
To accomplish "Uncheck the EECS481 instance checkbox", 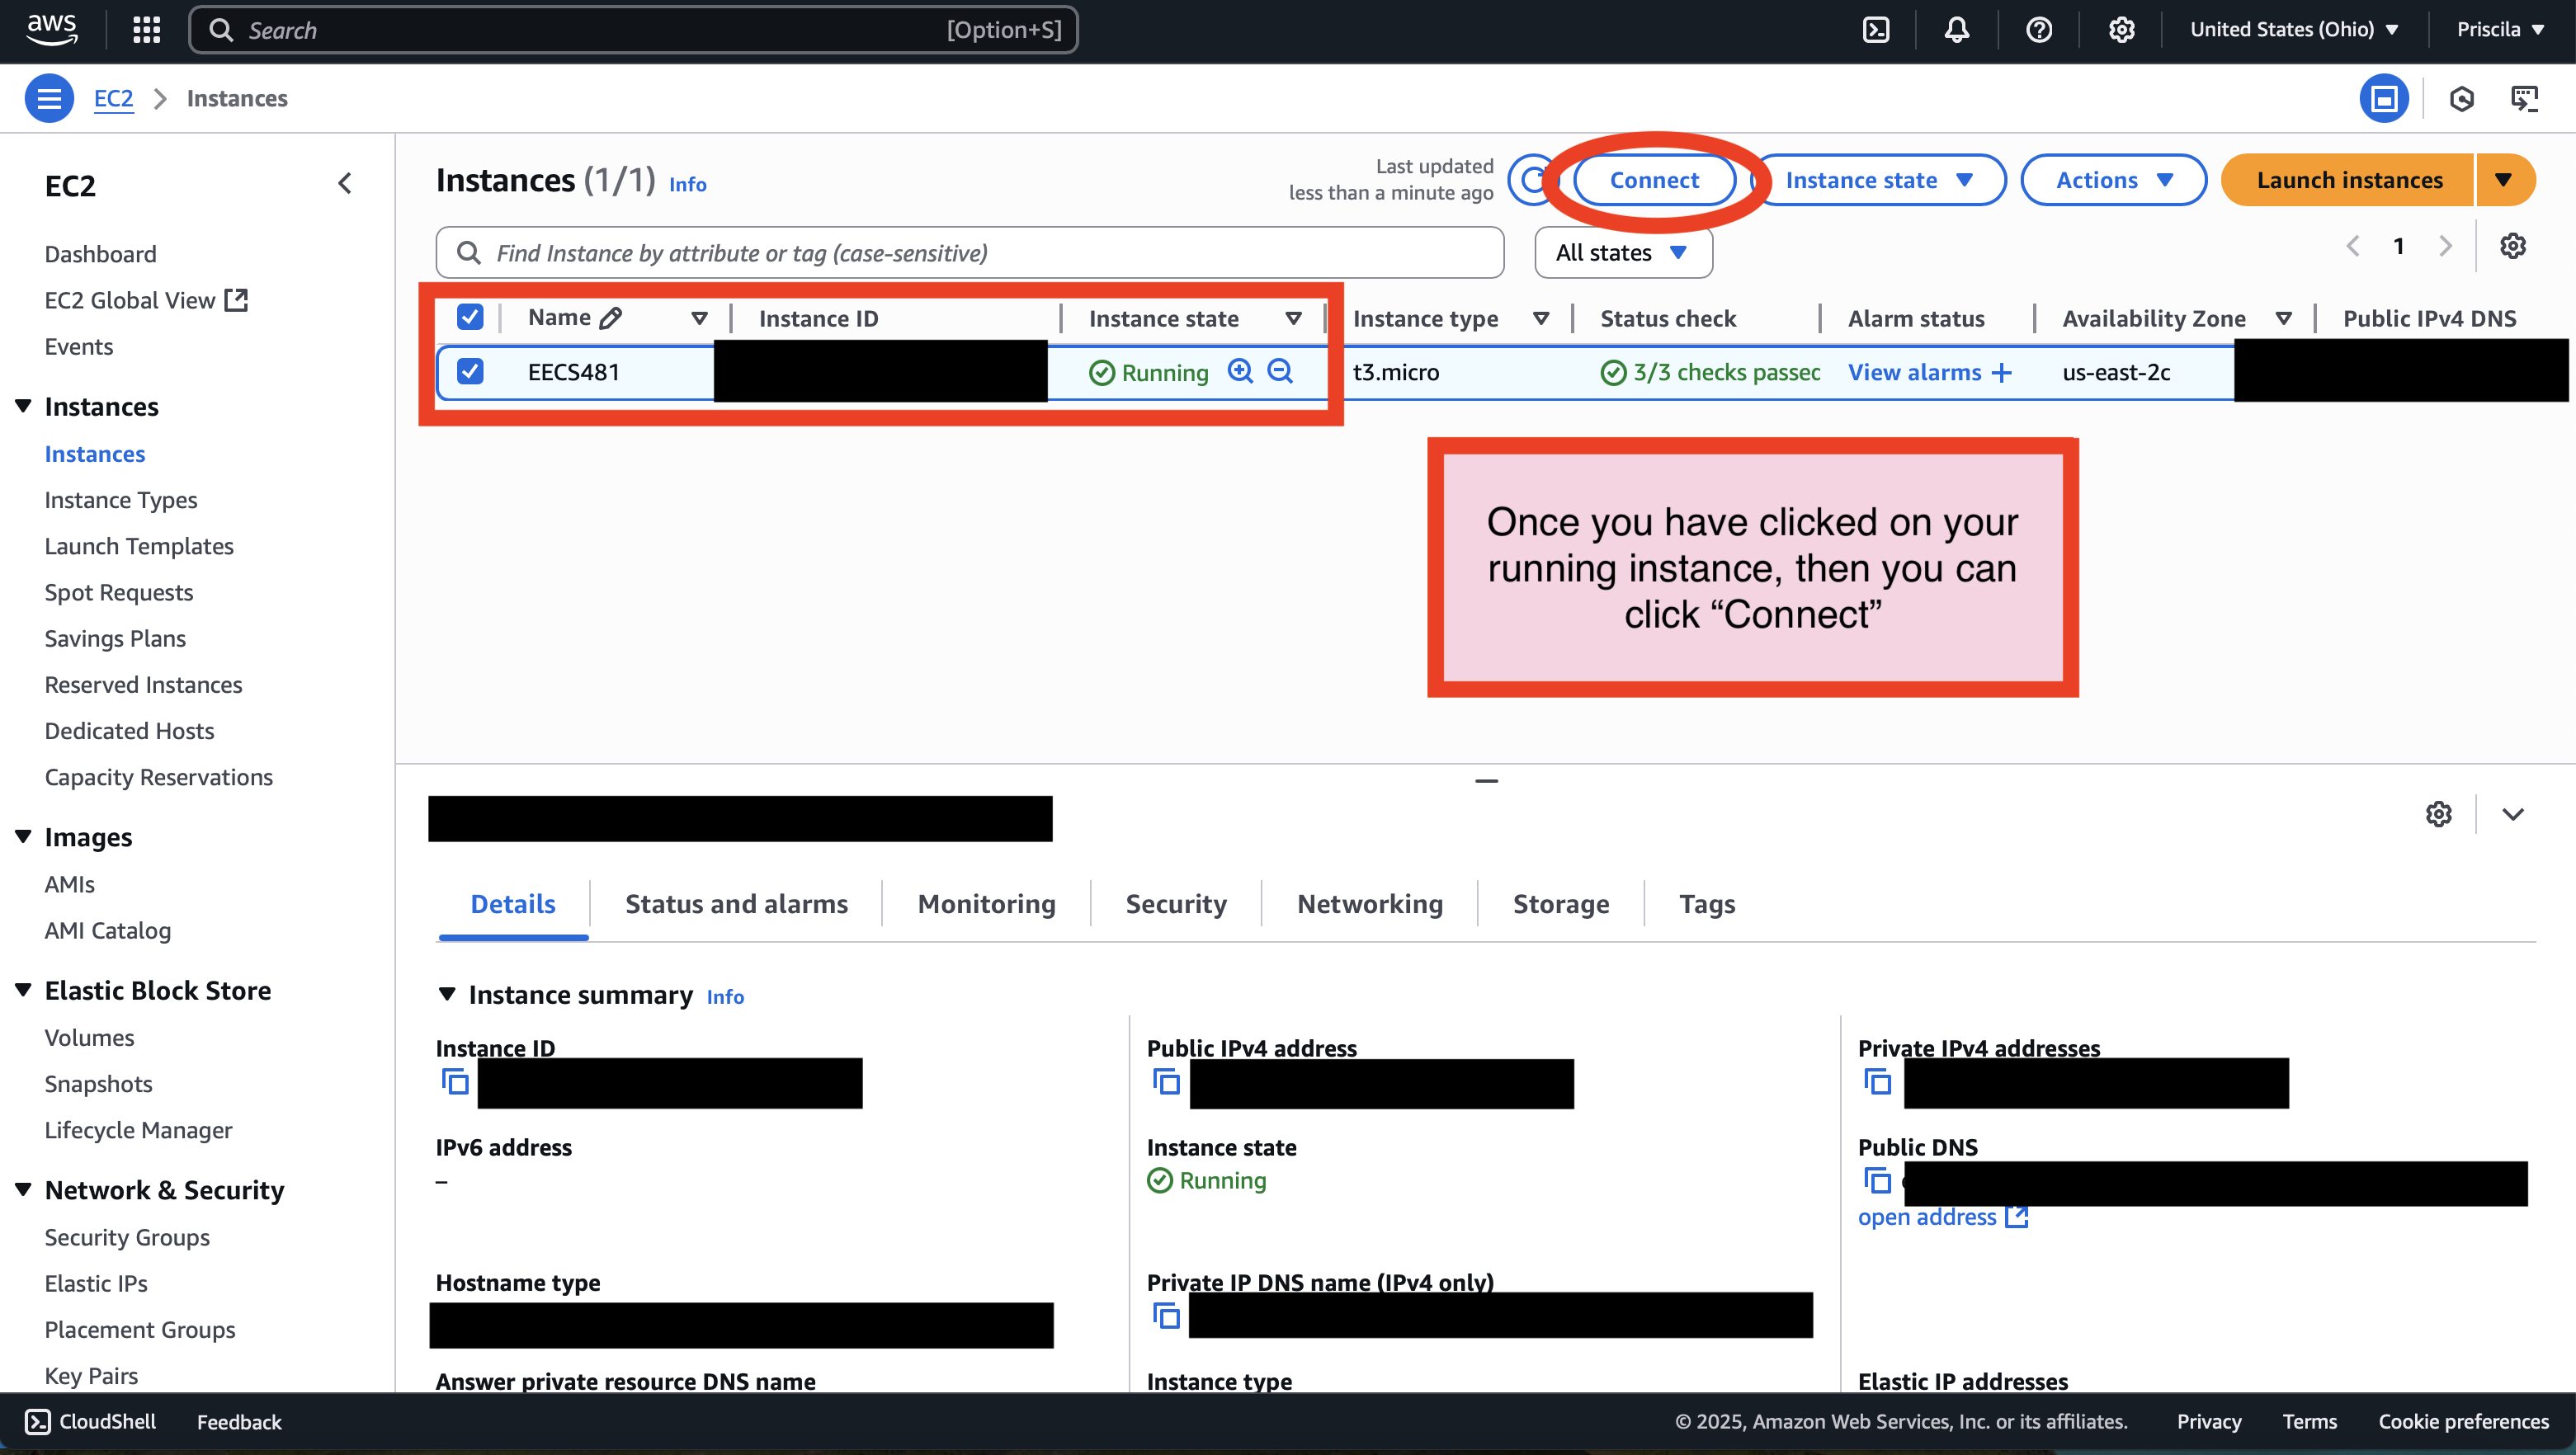I will coord(470,371).
